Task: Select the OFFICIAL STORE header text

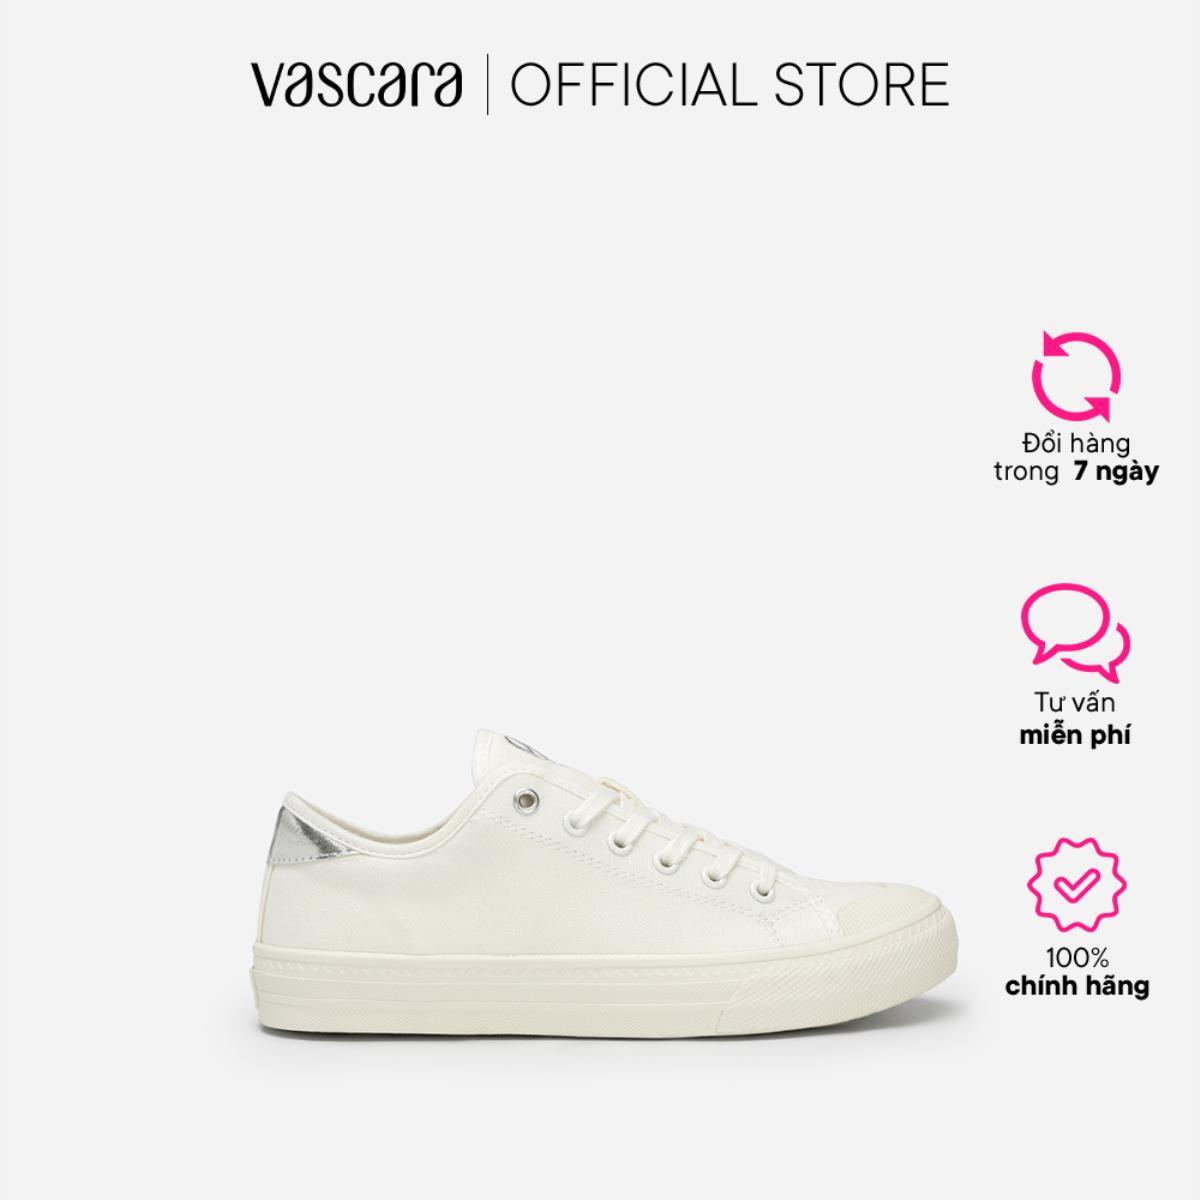Action: coord(730,85)
